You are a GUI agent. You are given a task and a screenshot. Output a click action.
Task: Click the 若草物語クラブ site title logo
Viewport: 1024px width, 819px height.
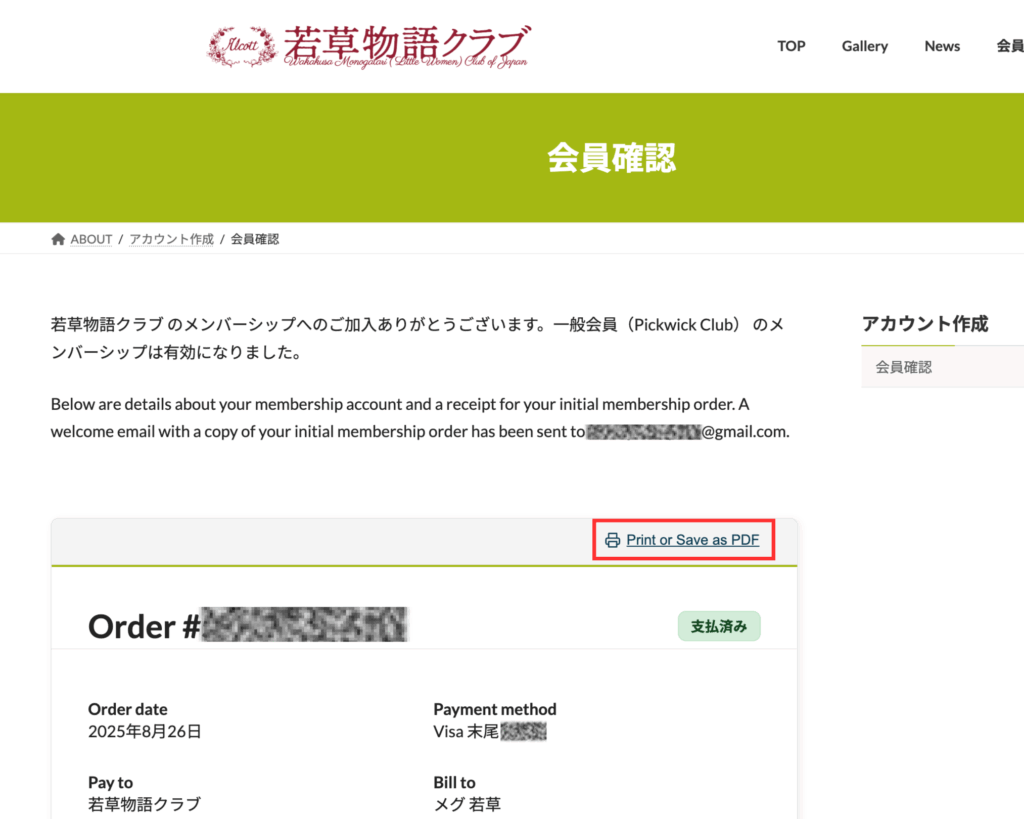407,46
